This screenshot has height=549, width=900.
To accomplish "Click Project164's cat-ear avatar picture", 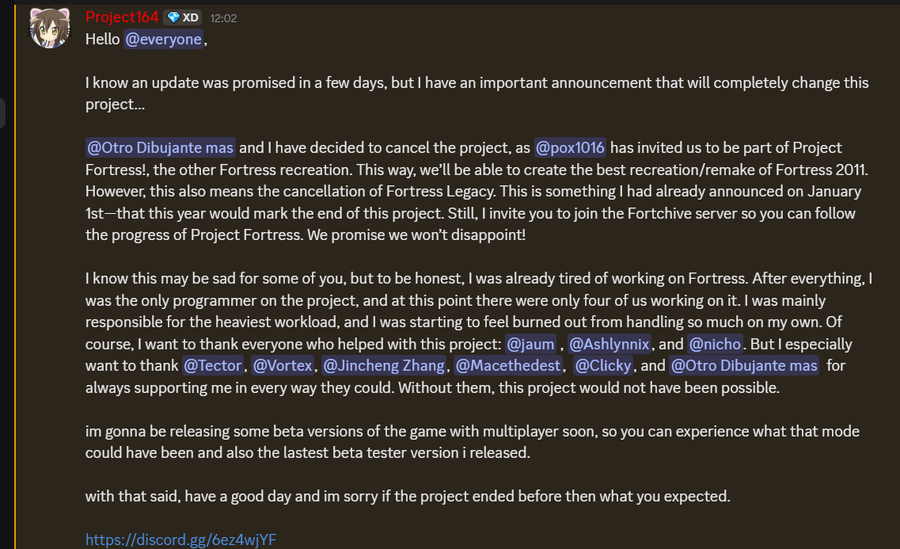I will (48, 28).
